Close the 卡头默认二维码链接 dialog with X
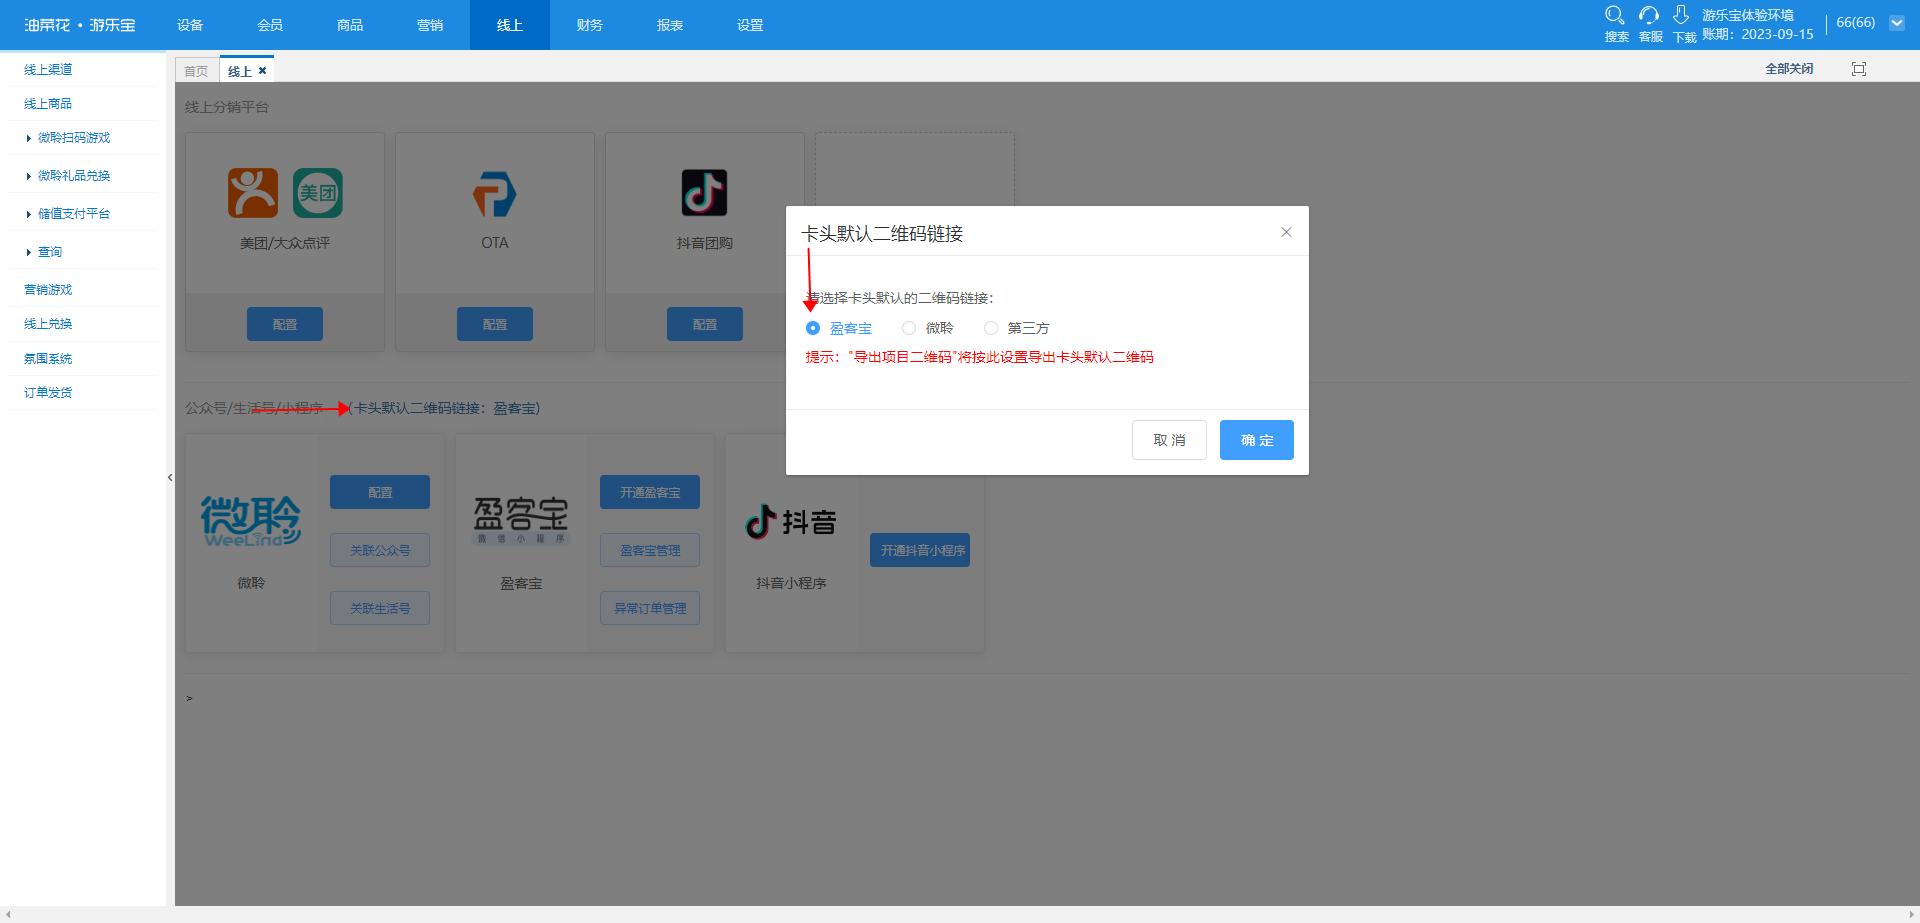 tap(1286, 232)
